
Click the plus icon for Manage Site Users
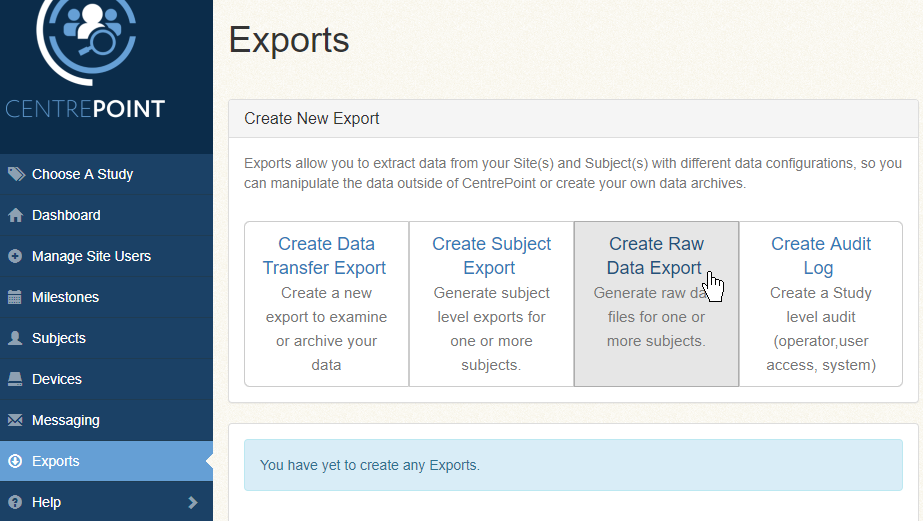coord(15,256)
